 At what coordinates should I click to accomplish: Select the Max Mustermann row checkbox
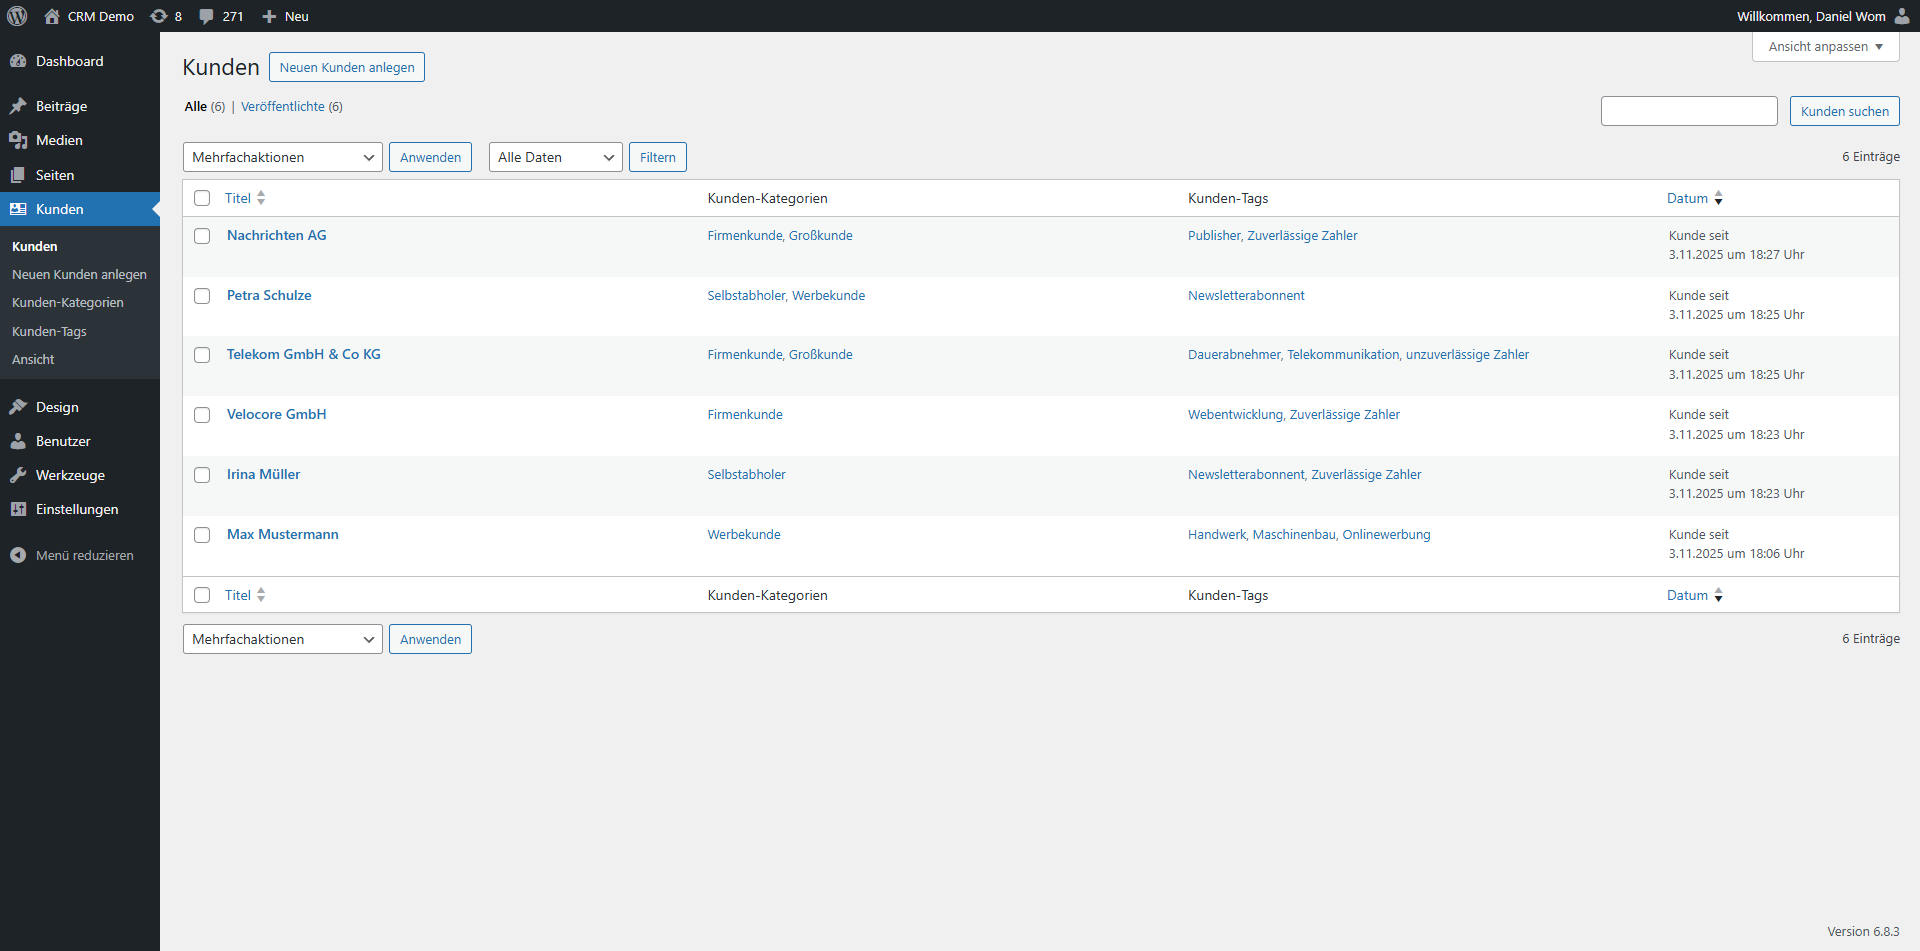[202, 535]
